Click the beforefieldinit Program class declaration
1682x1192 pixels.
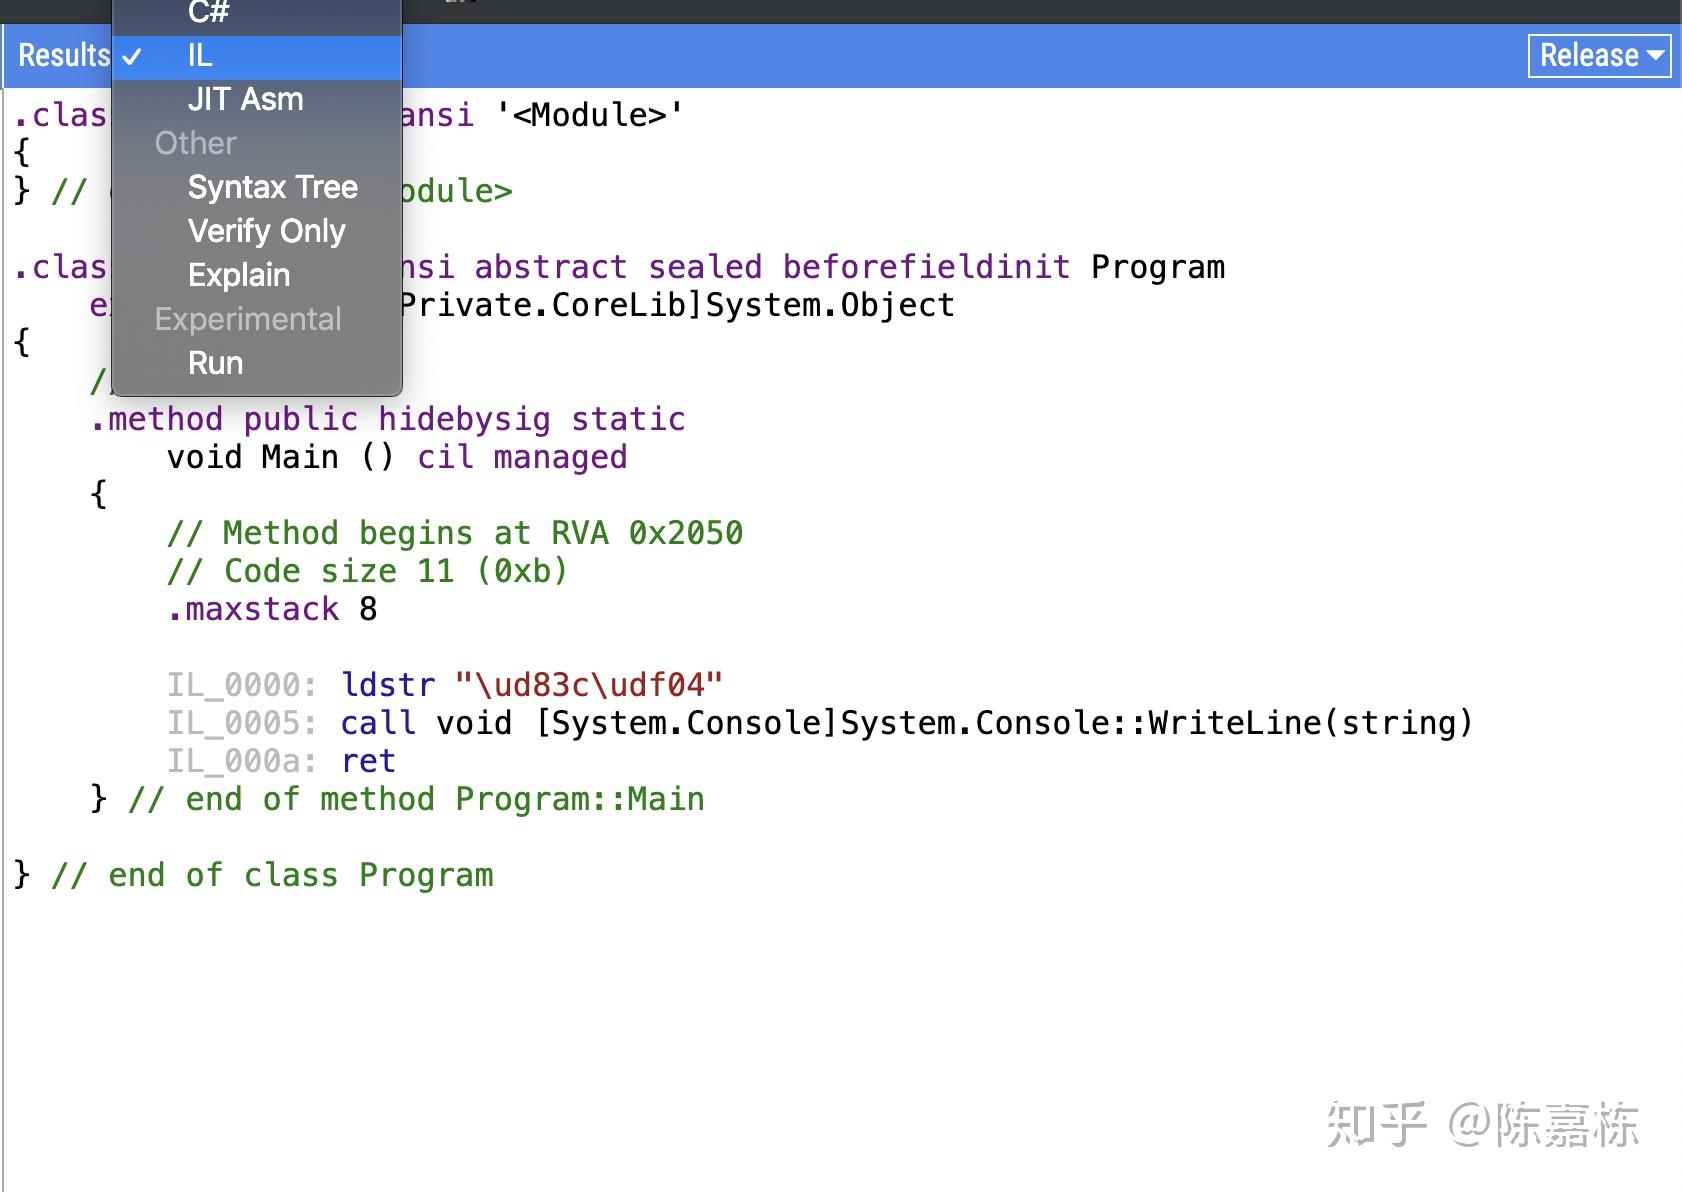(x=1158, y=266)
